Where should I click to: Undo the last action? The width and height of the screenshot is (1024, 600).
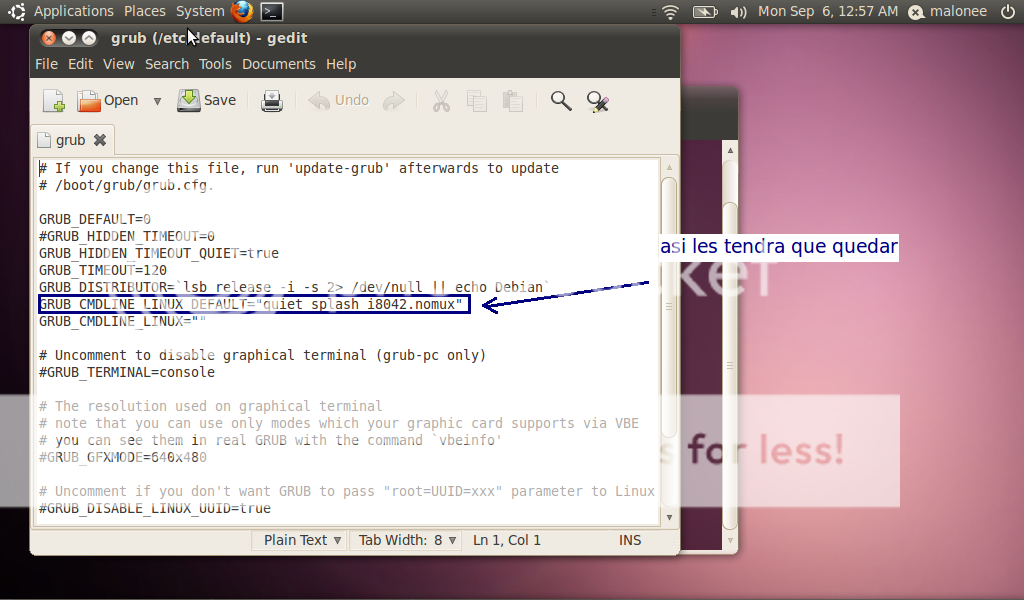(x=338, y=101)
